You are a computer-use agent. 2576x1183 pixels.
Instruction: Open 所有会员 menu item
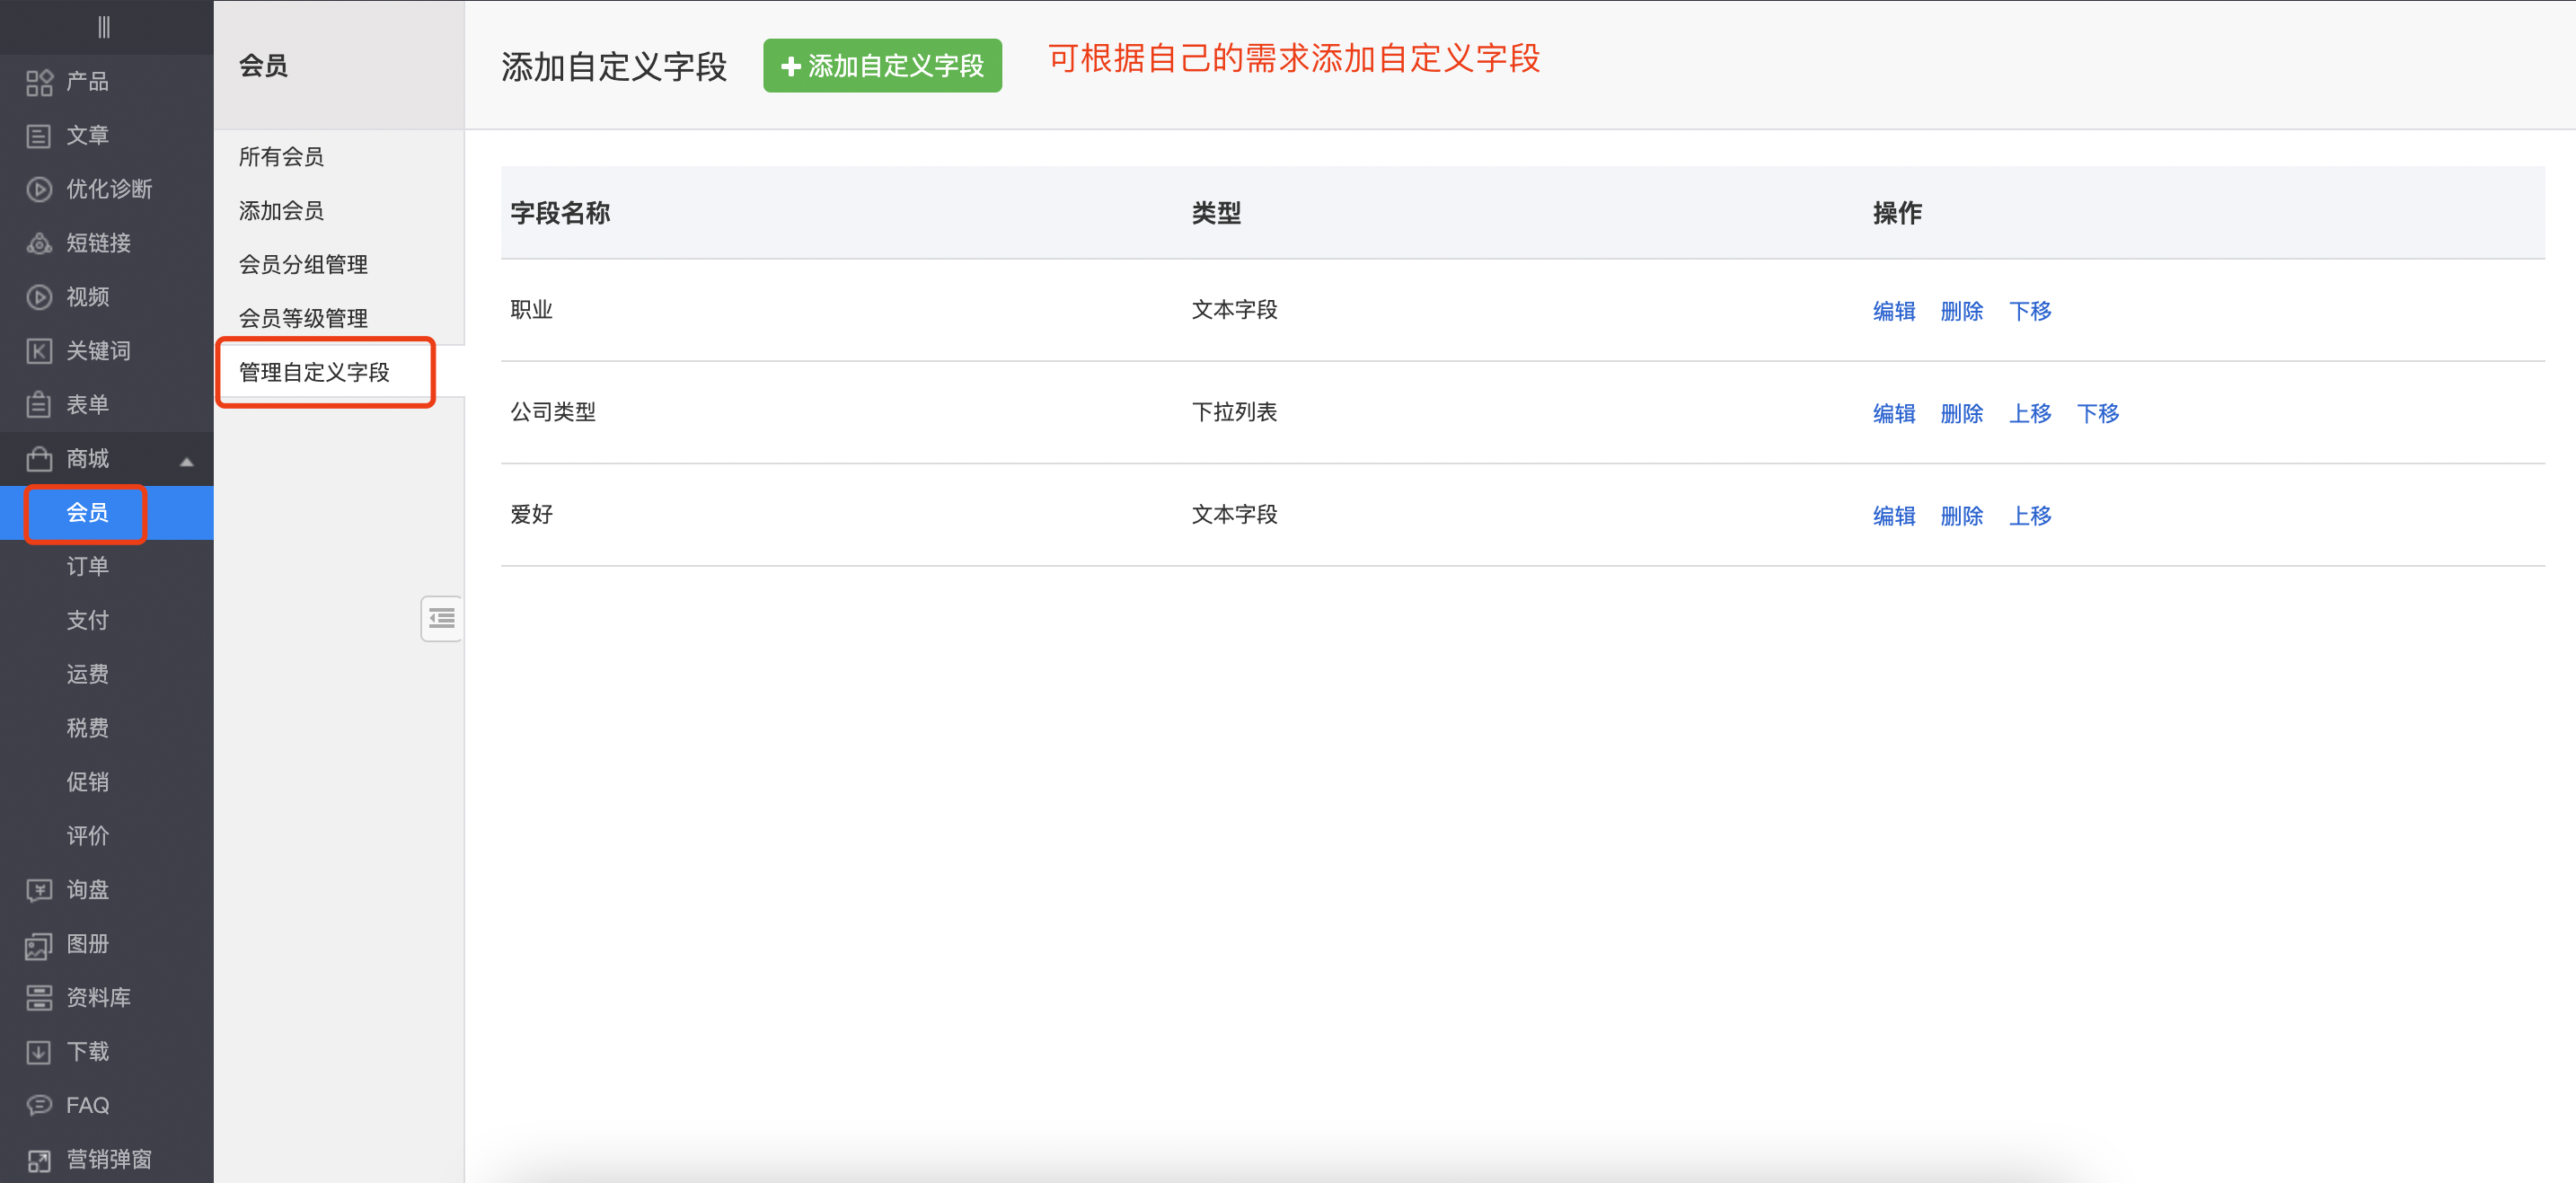(281, 157)
